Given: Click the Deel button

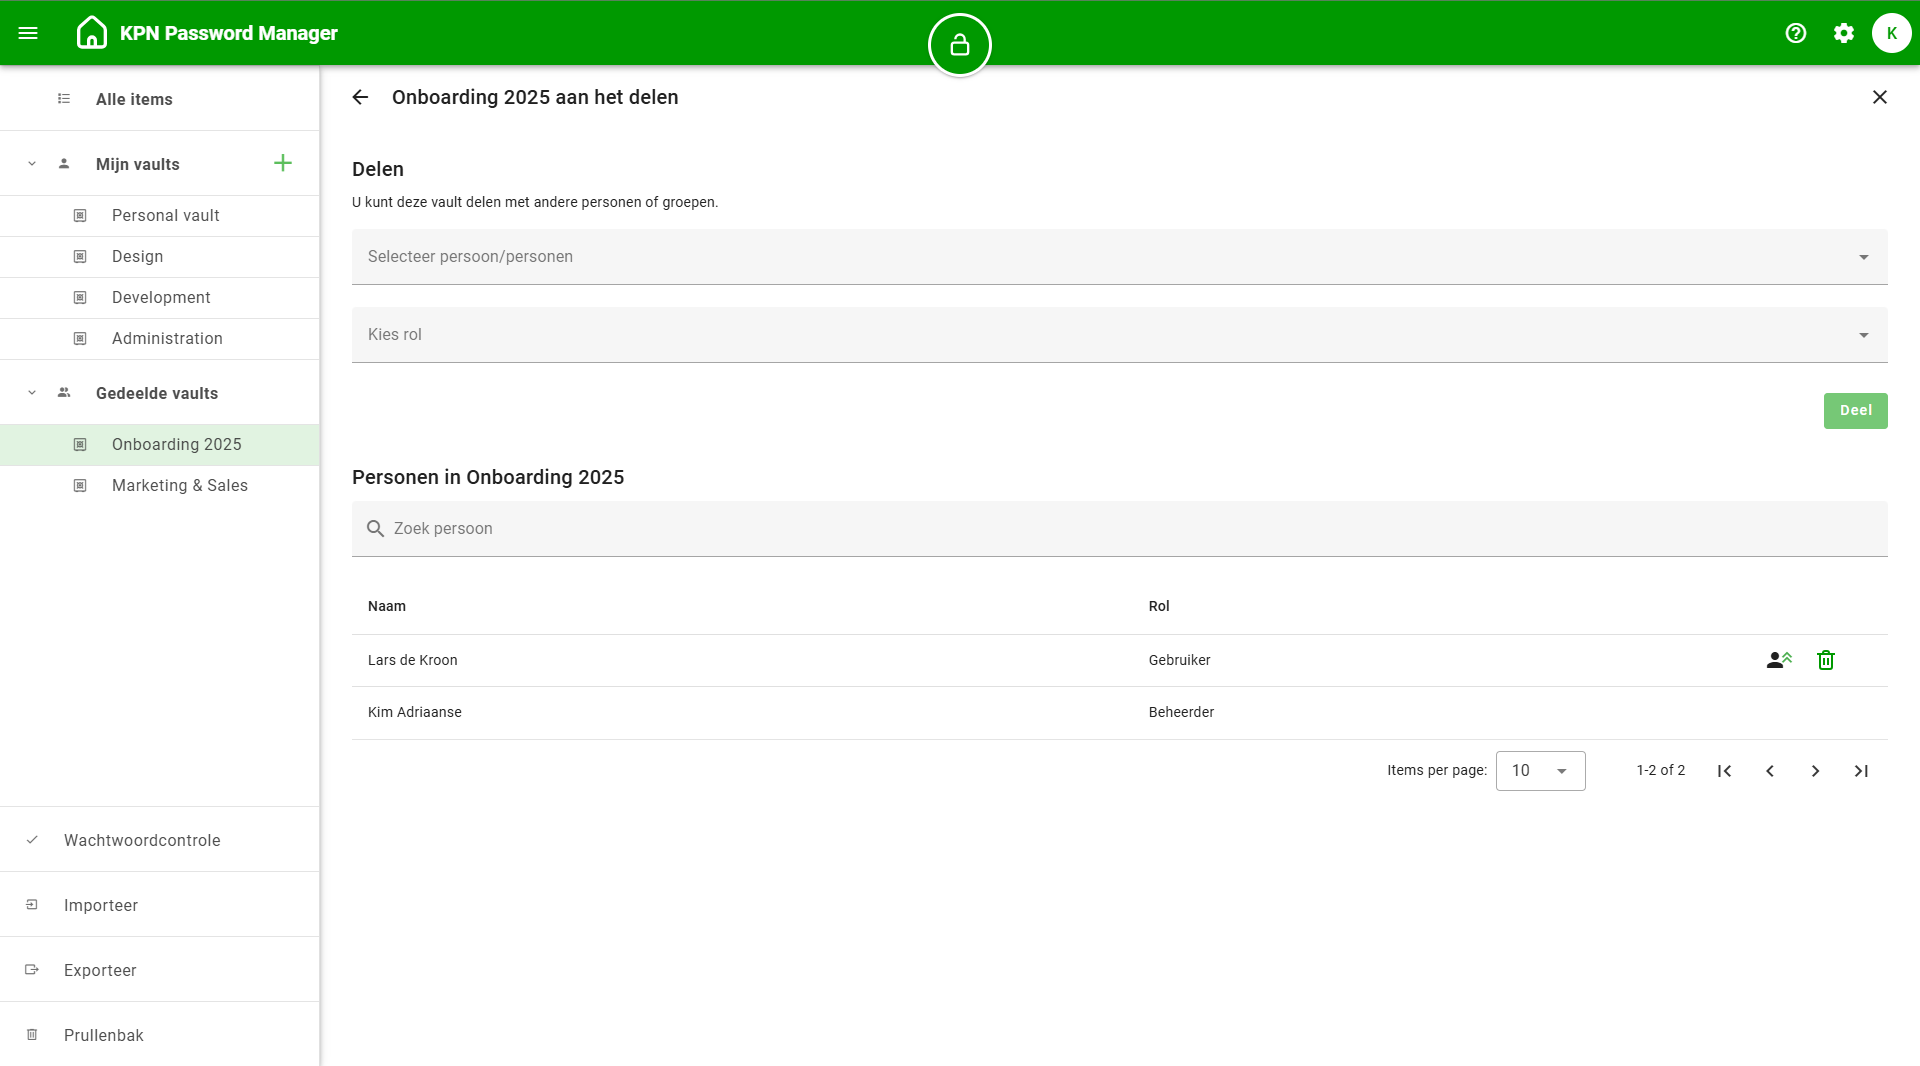Looking at the screenshot, I should [1855, 411].
